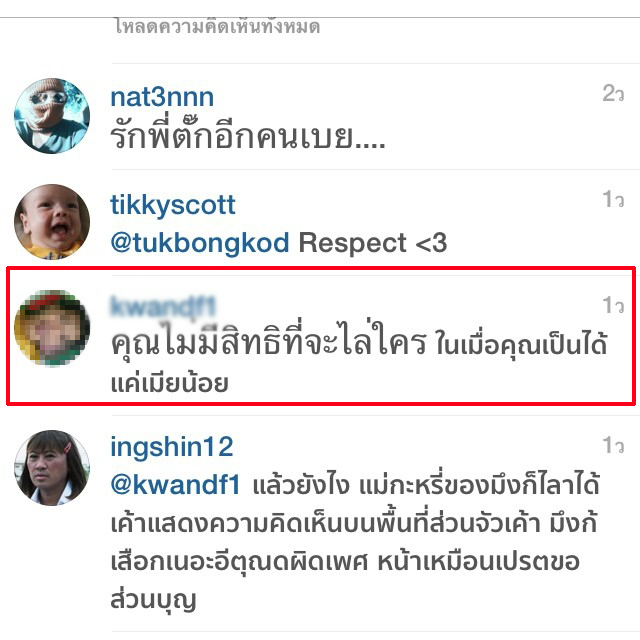Open nat3nnn's profile picture
640x640 pixels.
click(x=52, y=116)
